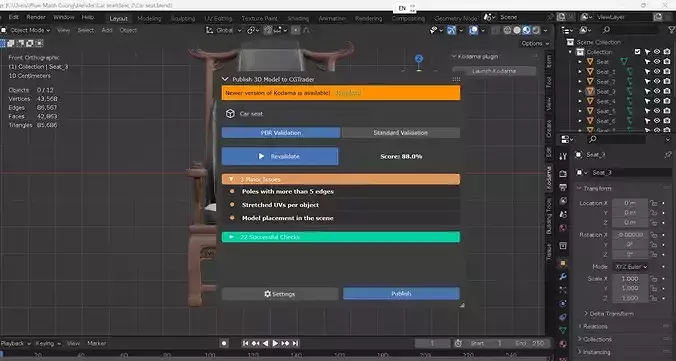Viewport: 676px width, 361px height.
Task: Click the outliner filter funnel icon
Action: 672,30
